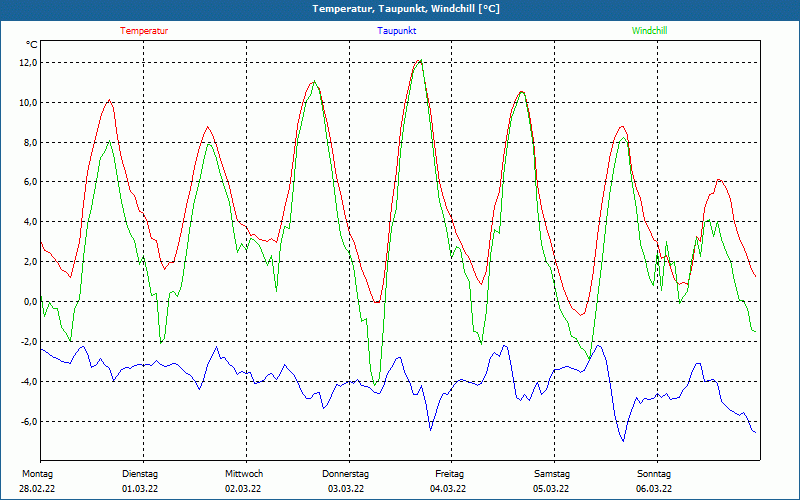Click the date 06.03.22
The height and width of the screenshot is (500, 800).
click(x=654, y=489)
